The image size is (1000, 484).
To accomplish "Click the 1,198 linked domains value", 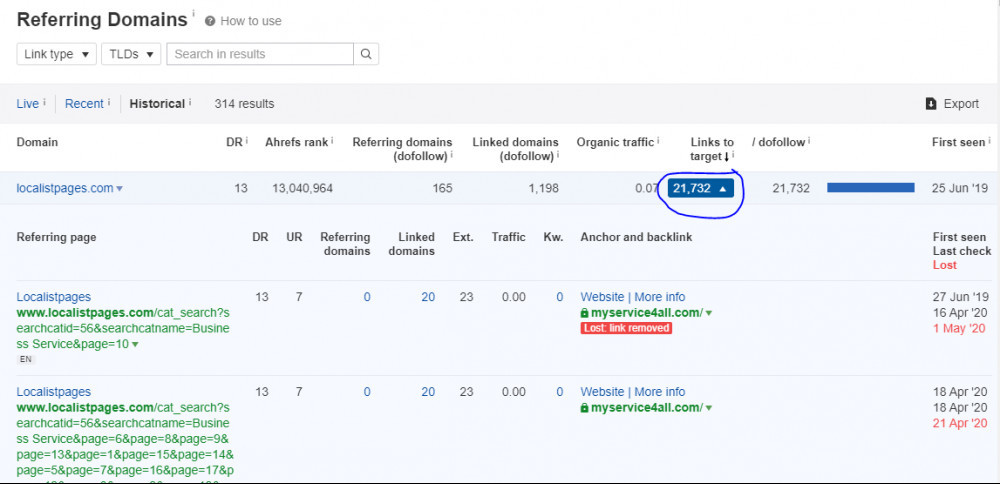I will pyautogui.click(x=543, y=188).
